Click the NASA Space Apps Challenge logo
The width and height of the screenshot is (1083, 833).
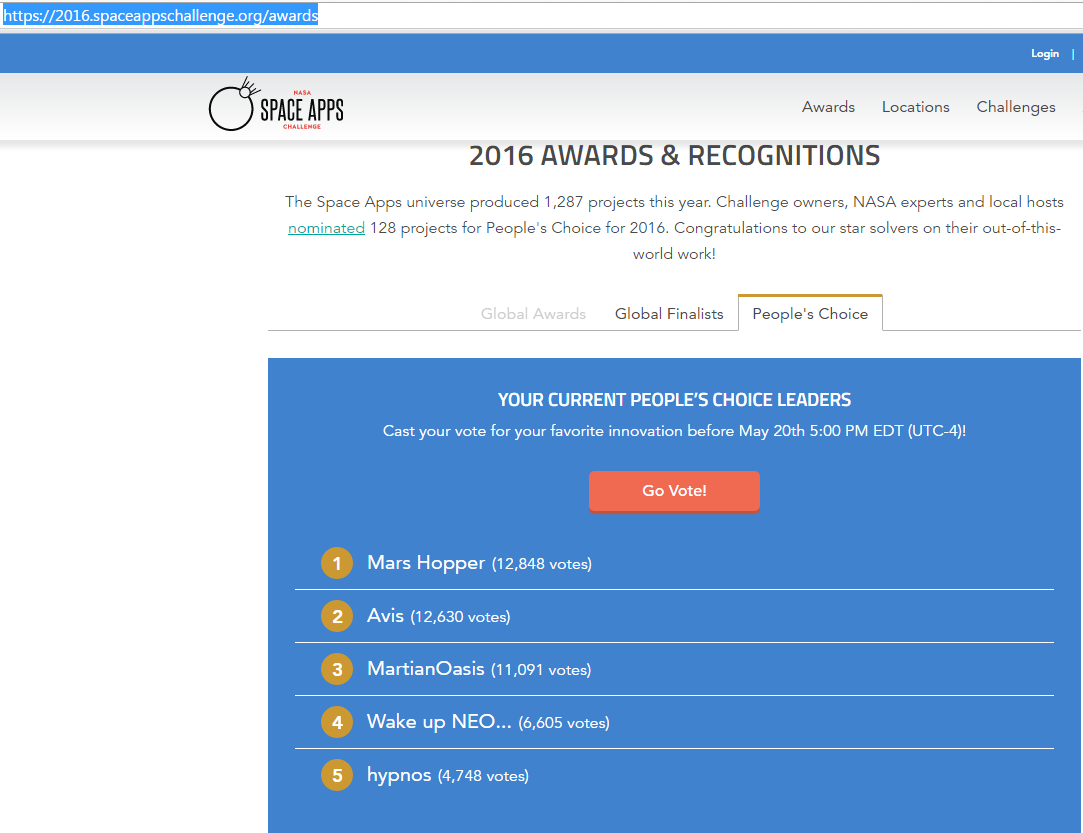point(276,106)
